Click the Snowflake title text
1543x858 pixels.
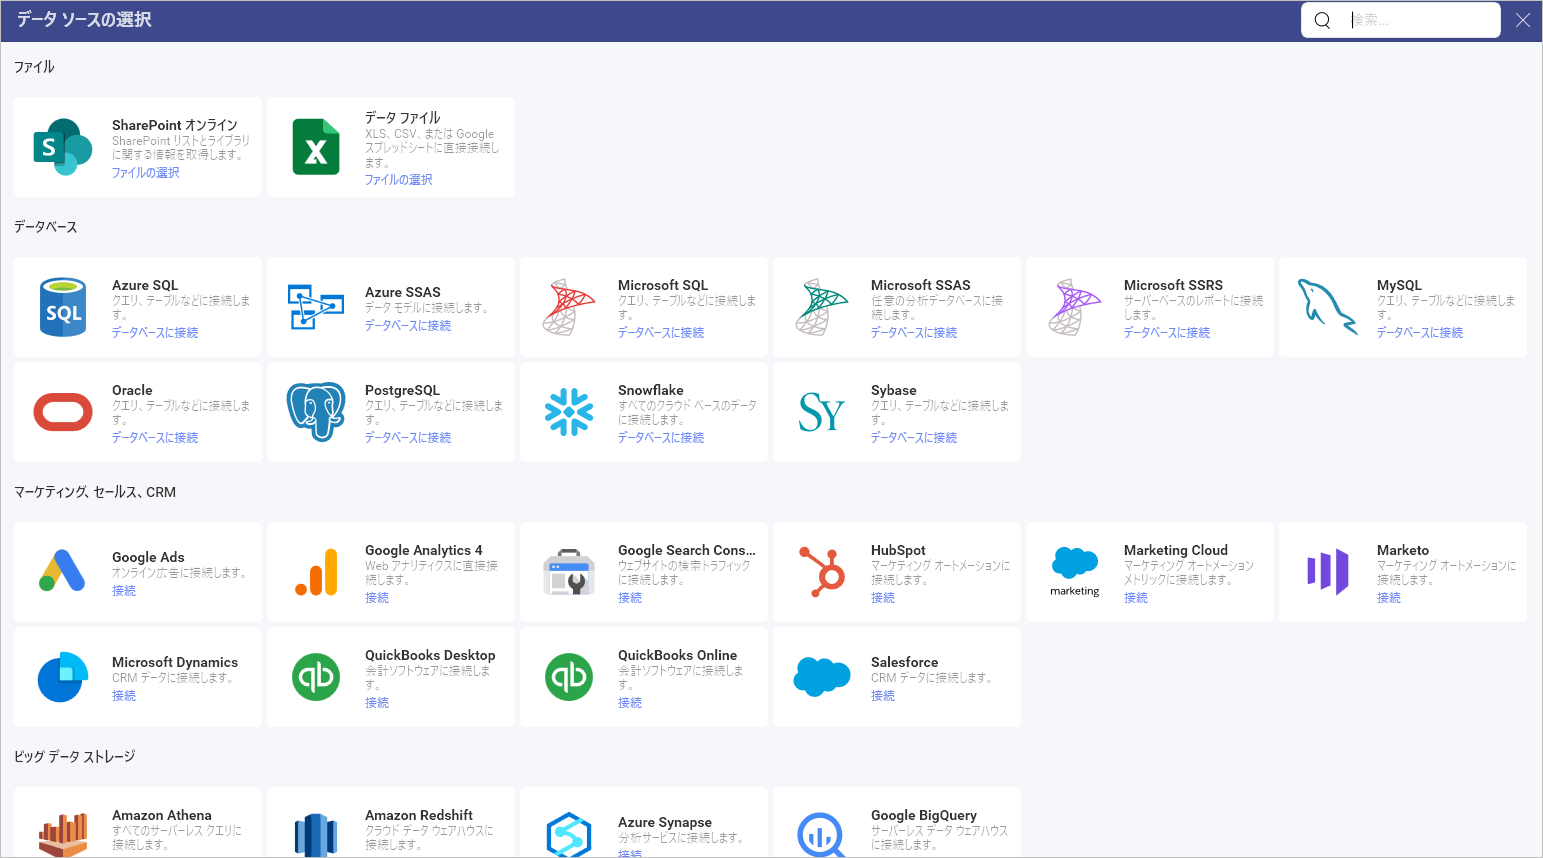click(651, 390)
